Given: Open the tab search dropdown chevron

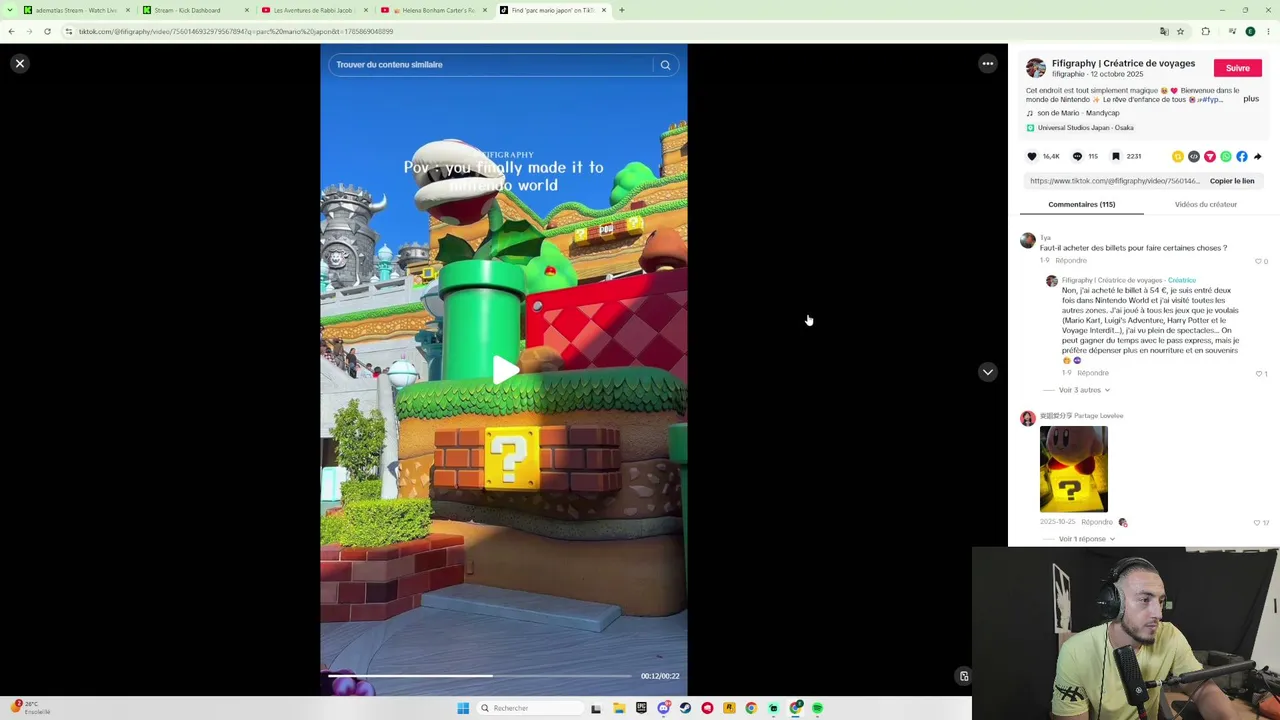Looking at the screenshot, I should point(11,10).
